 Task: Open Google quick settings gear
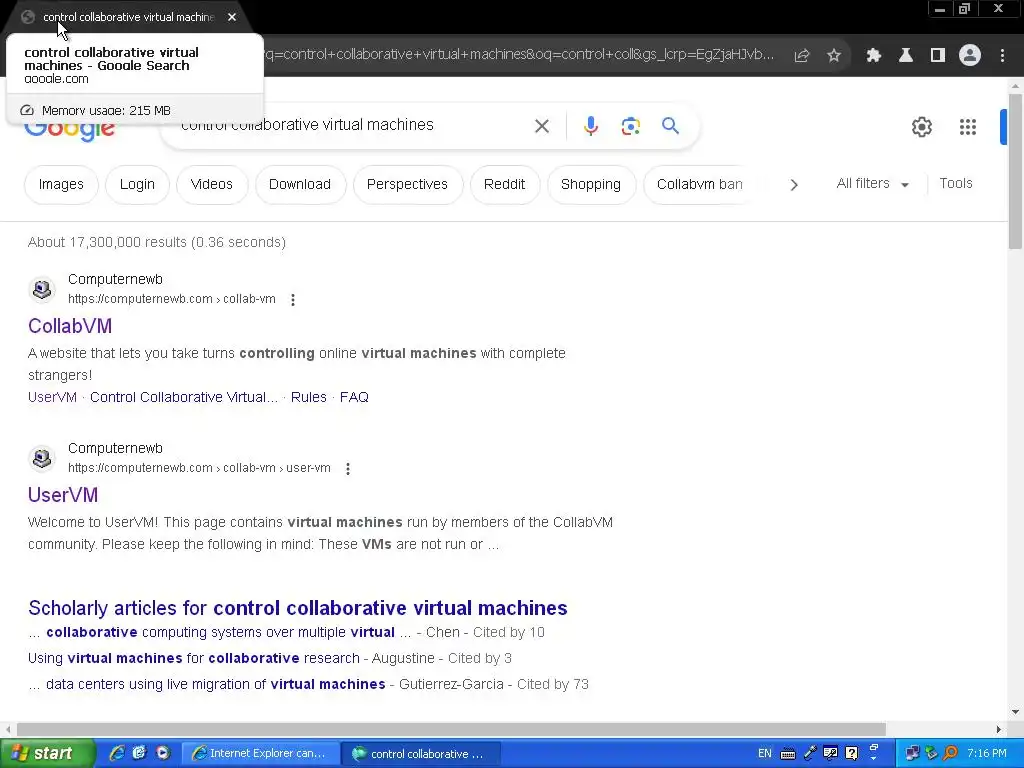click(x=921, y=127)
